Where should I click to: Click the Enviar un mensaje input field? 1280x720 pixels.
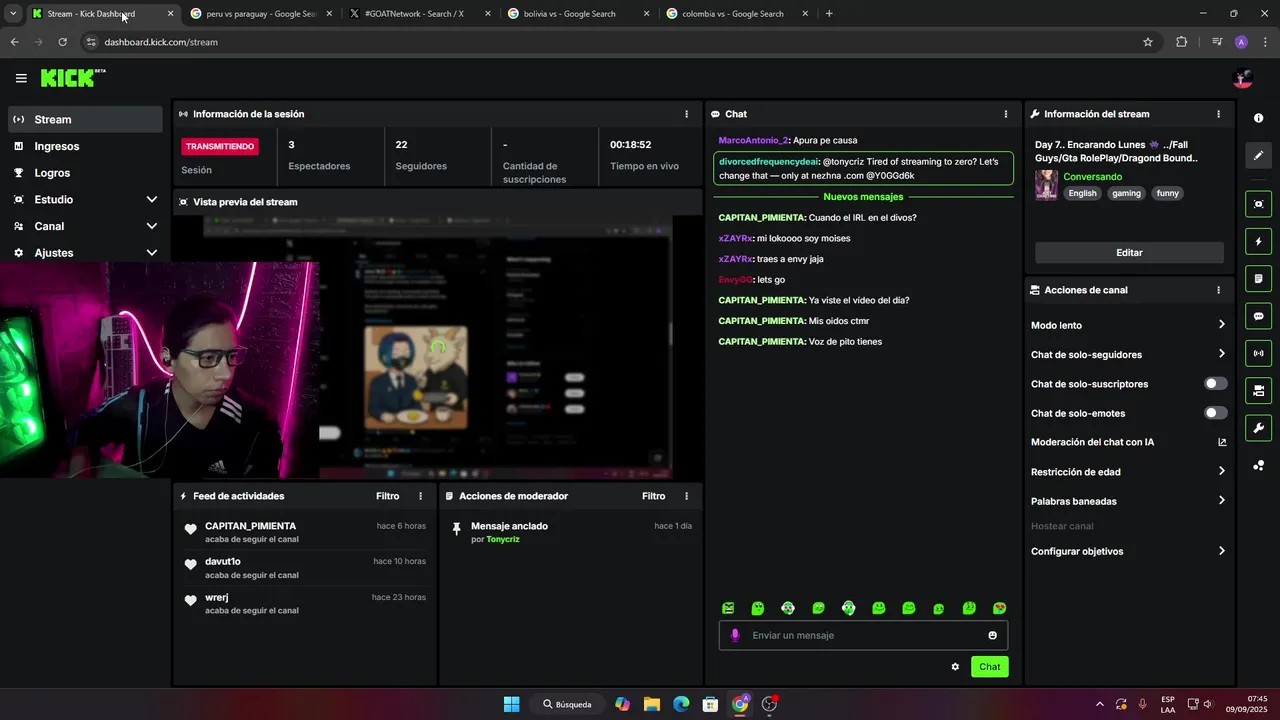(x=863, y=635)
